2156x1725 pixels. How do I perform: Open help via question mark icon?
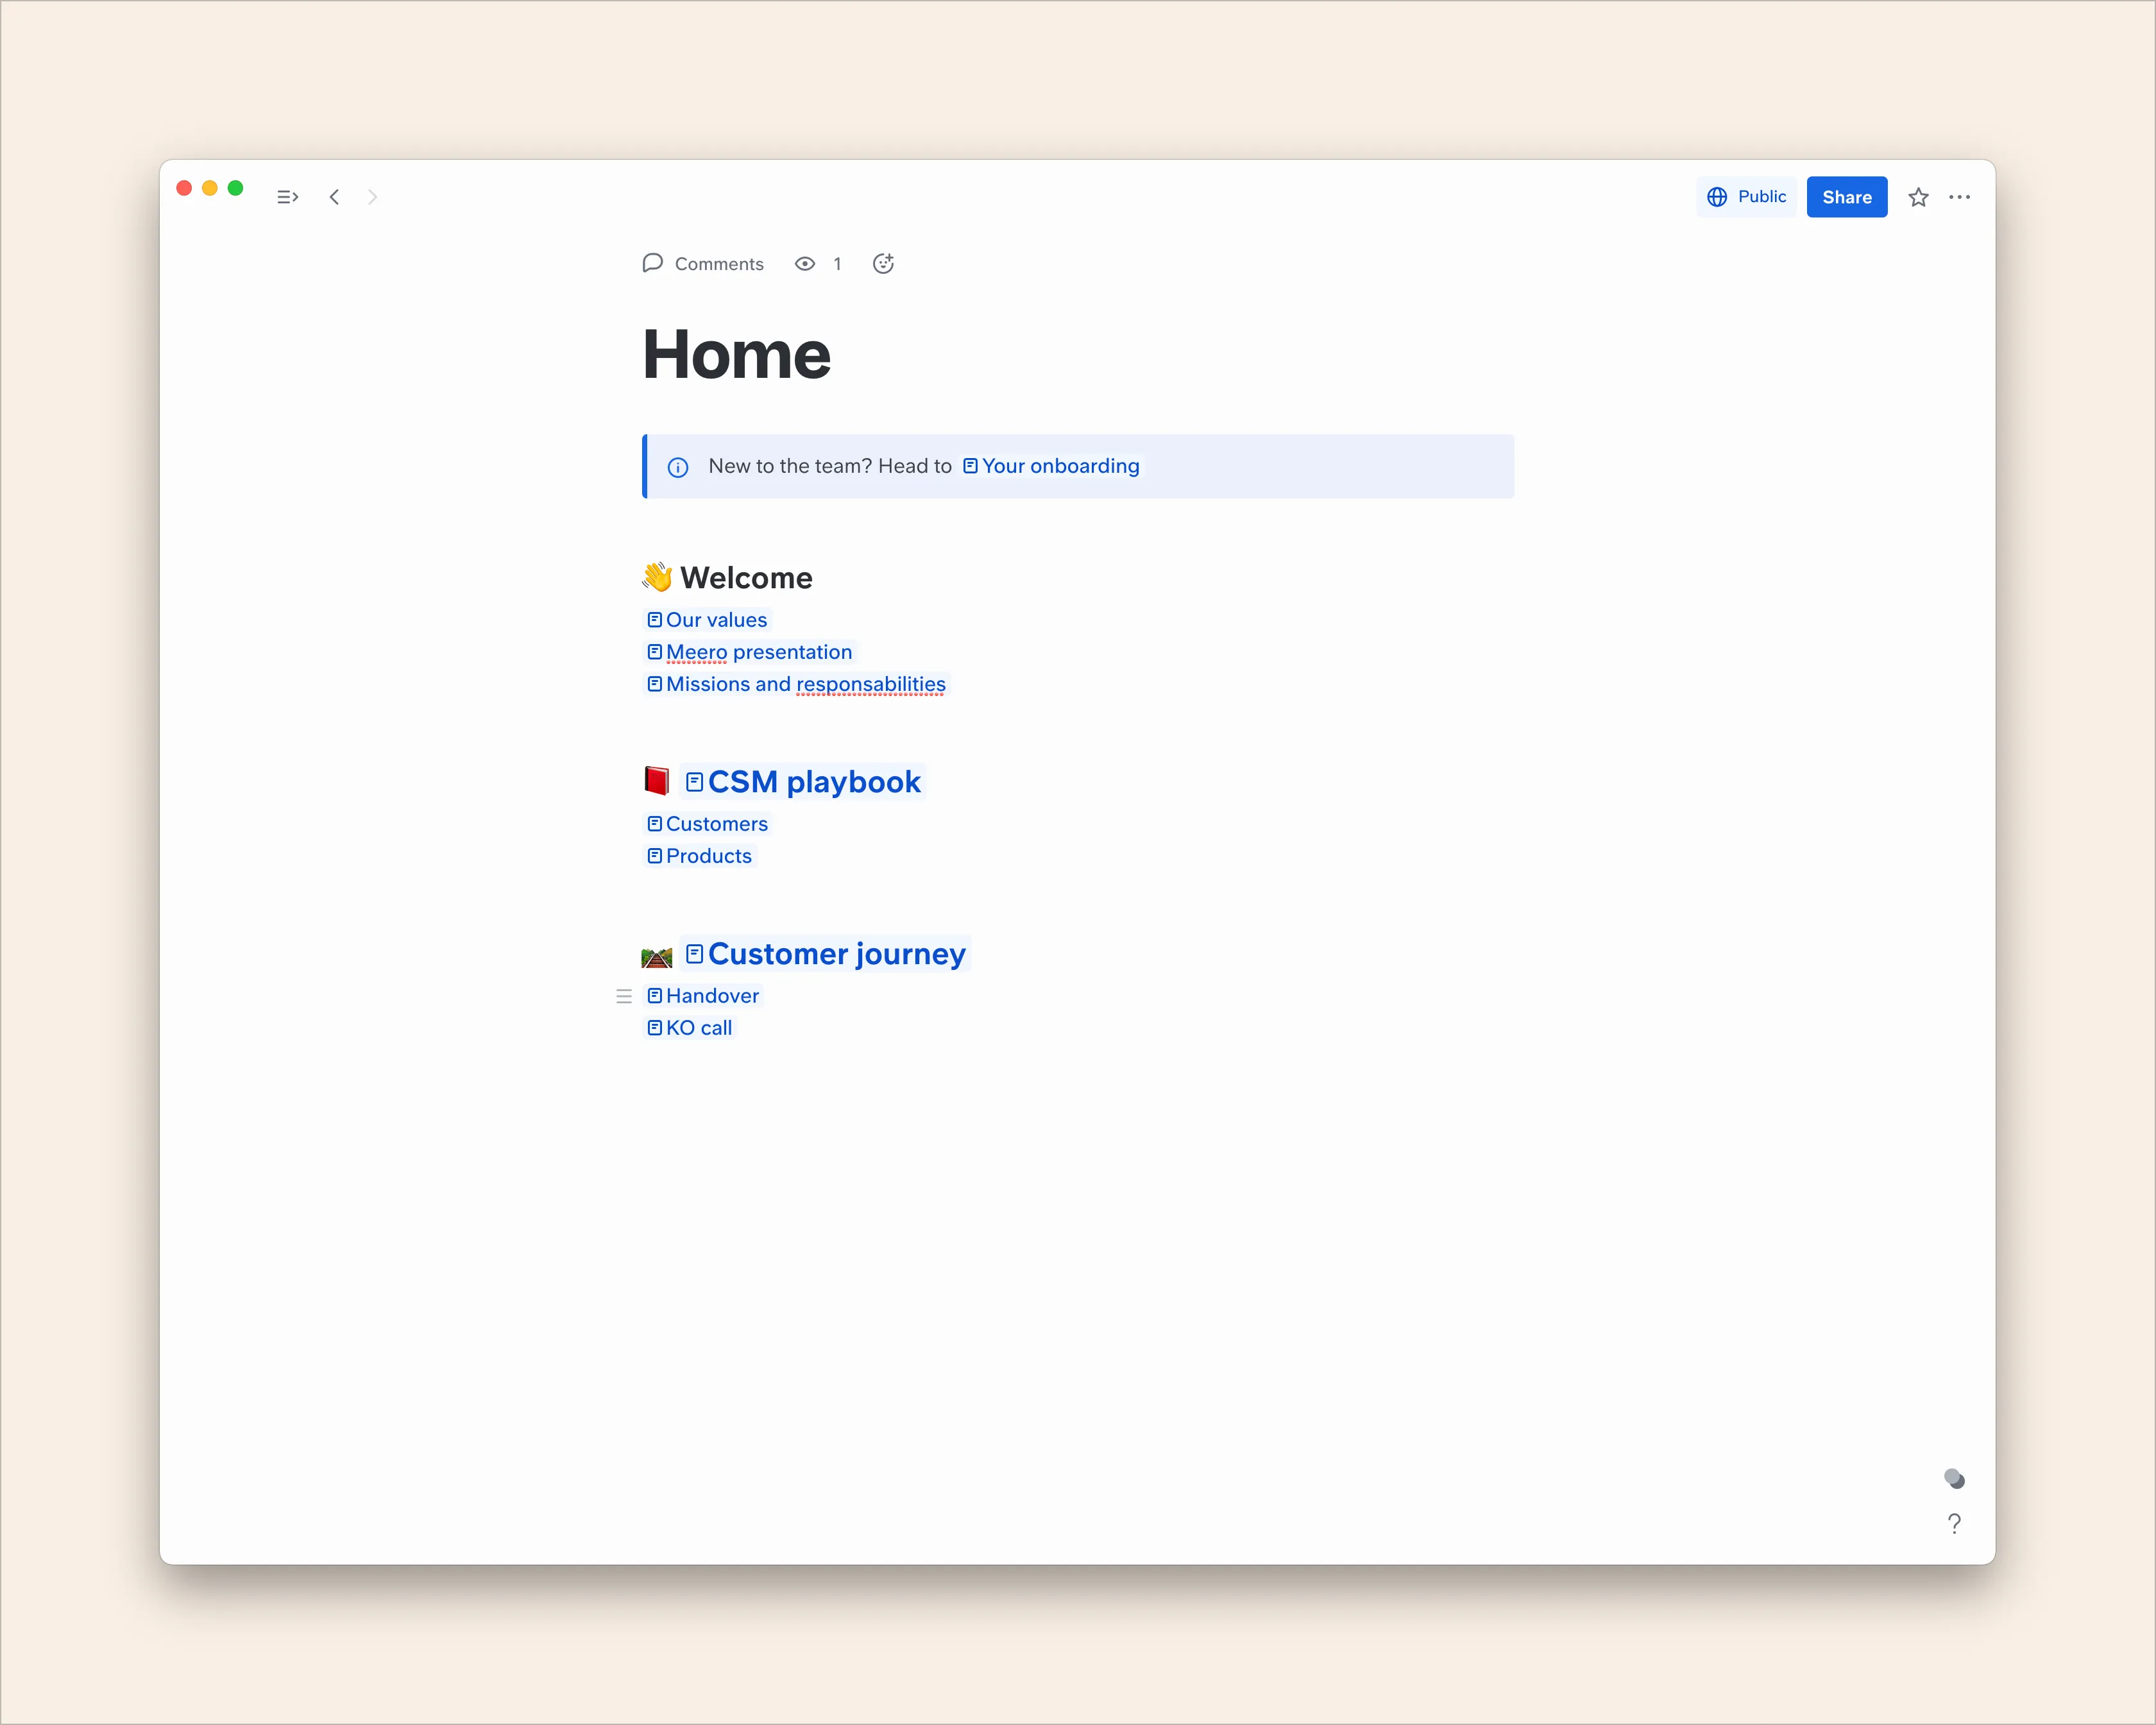(1954, 1523)
